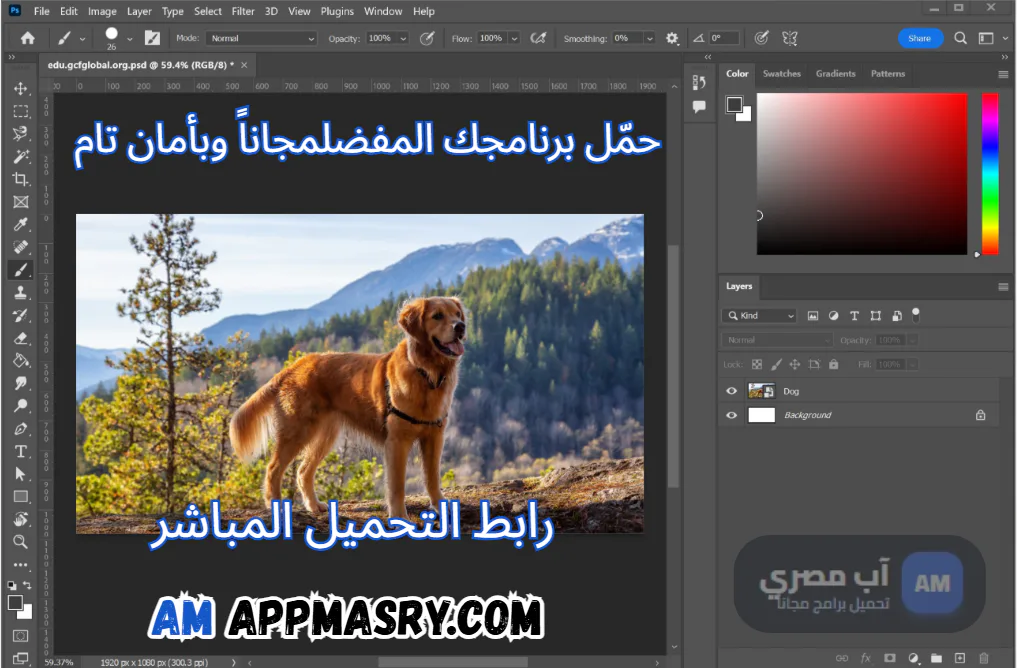
Task: Select the History Brush tool
Action: 21,315
